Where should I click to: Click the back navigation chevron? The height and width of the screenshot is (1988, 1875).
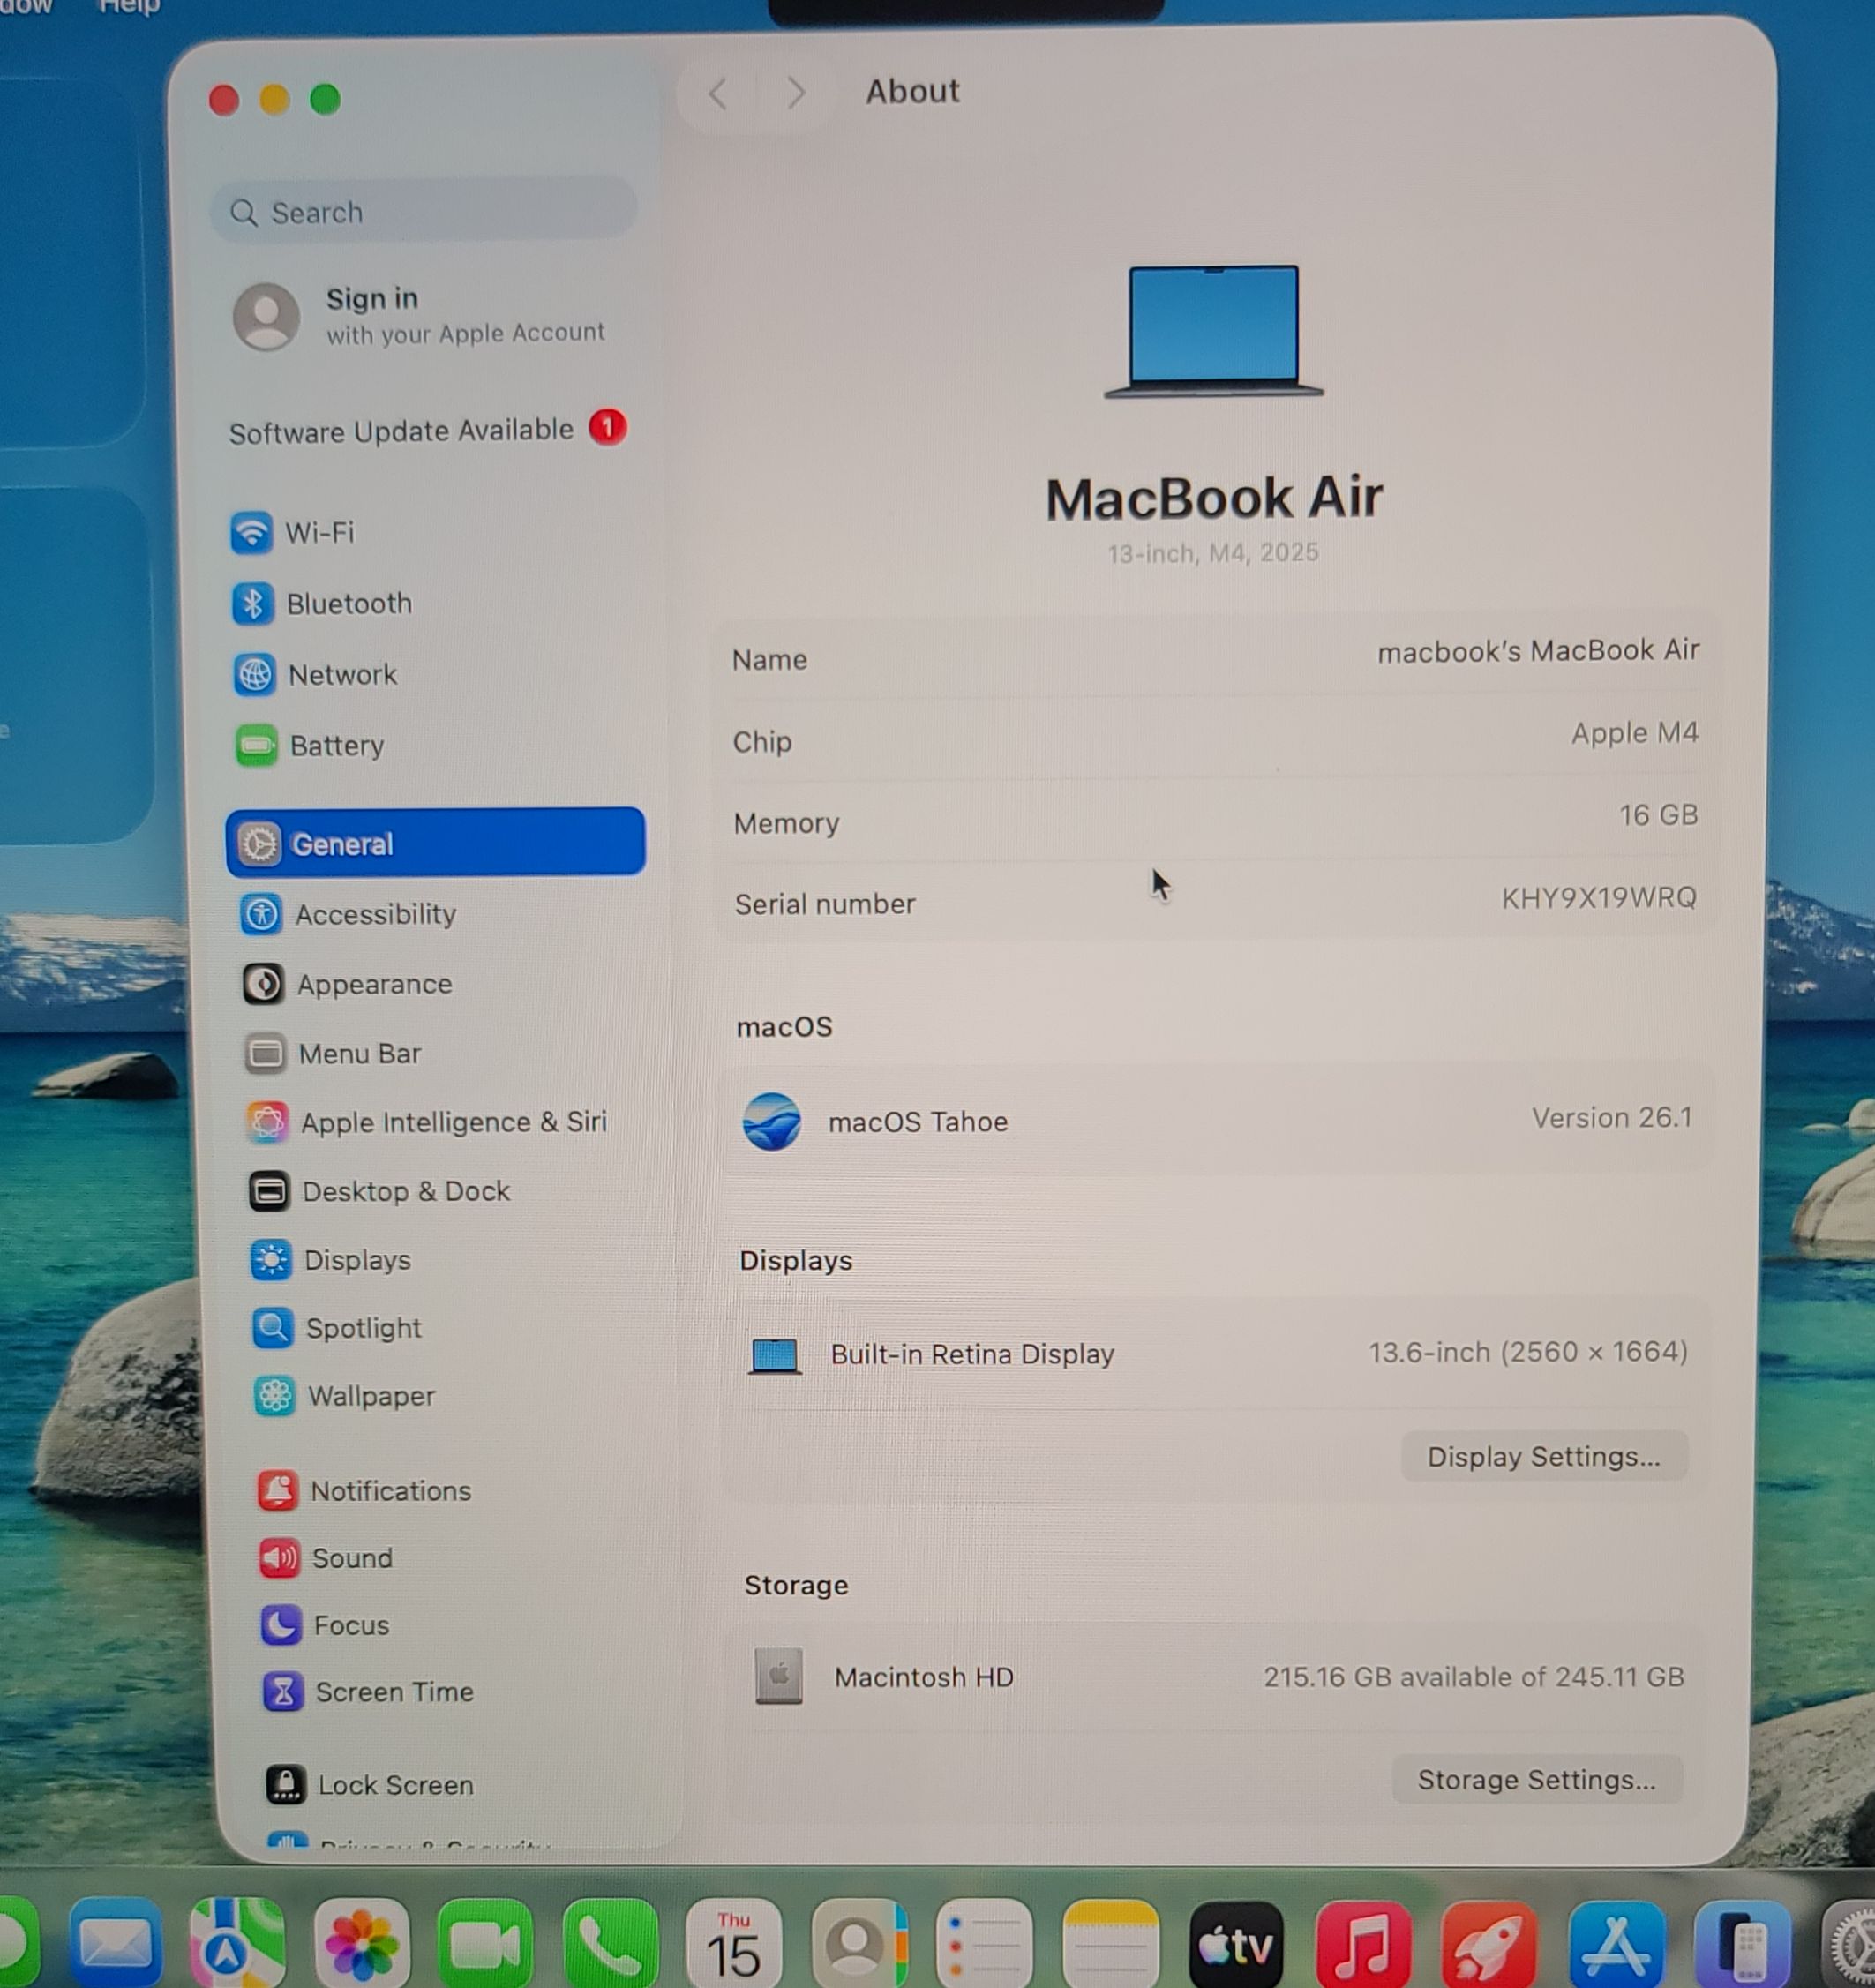[x=717, y=94]
